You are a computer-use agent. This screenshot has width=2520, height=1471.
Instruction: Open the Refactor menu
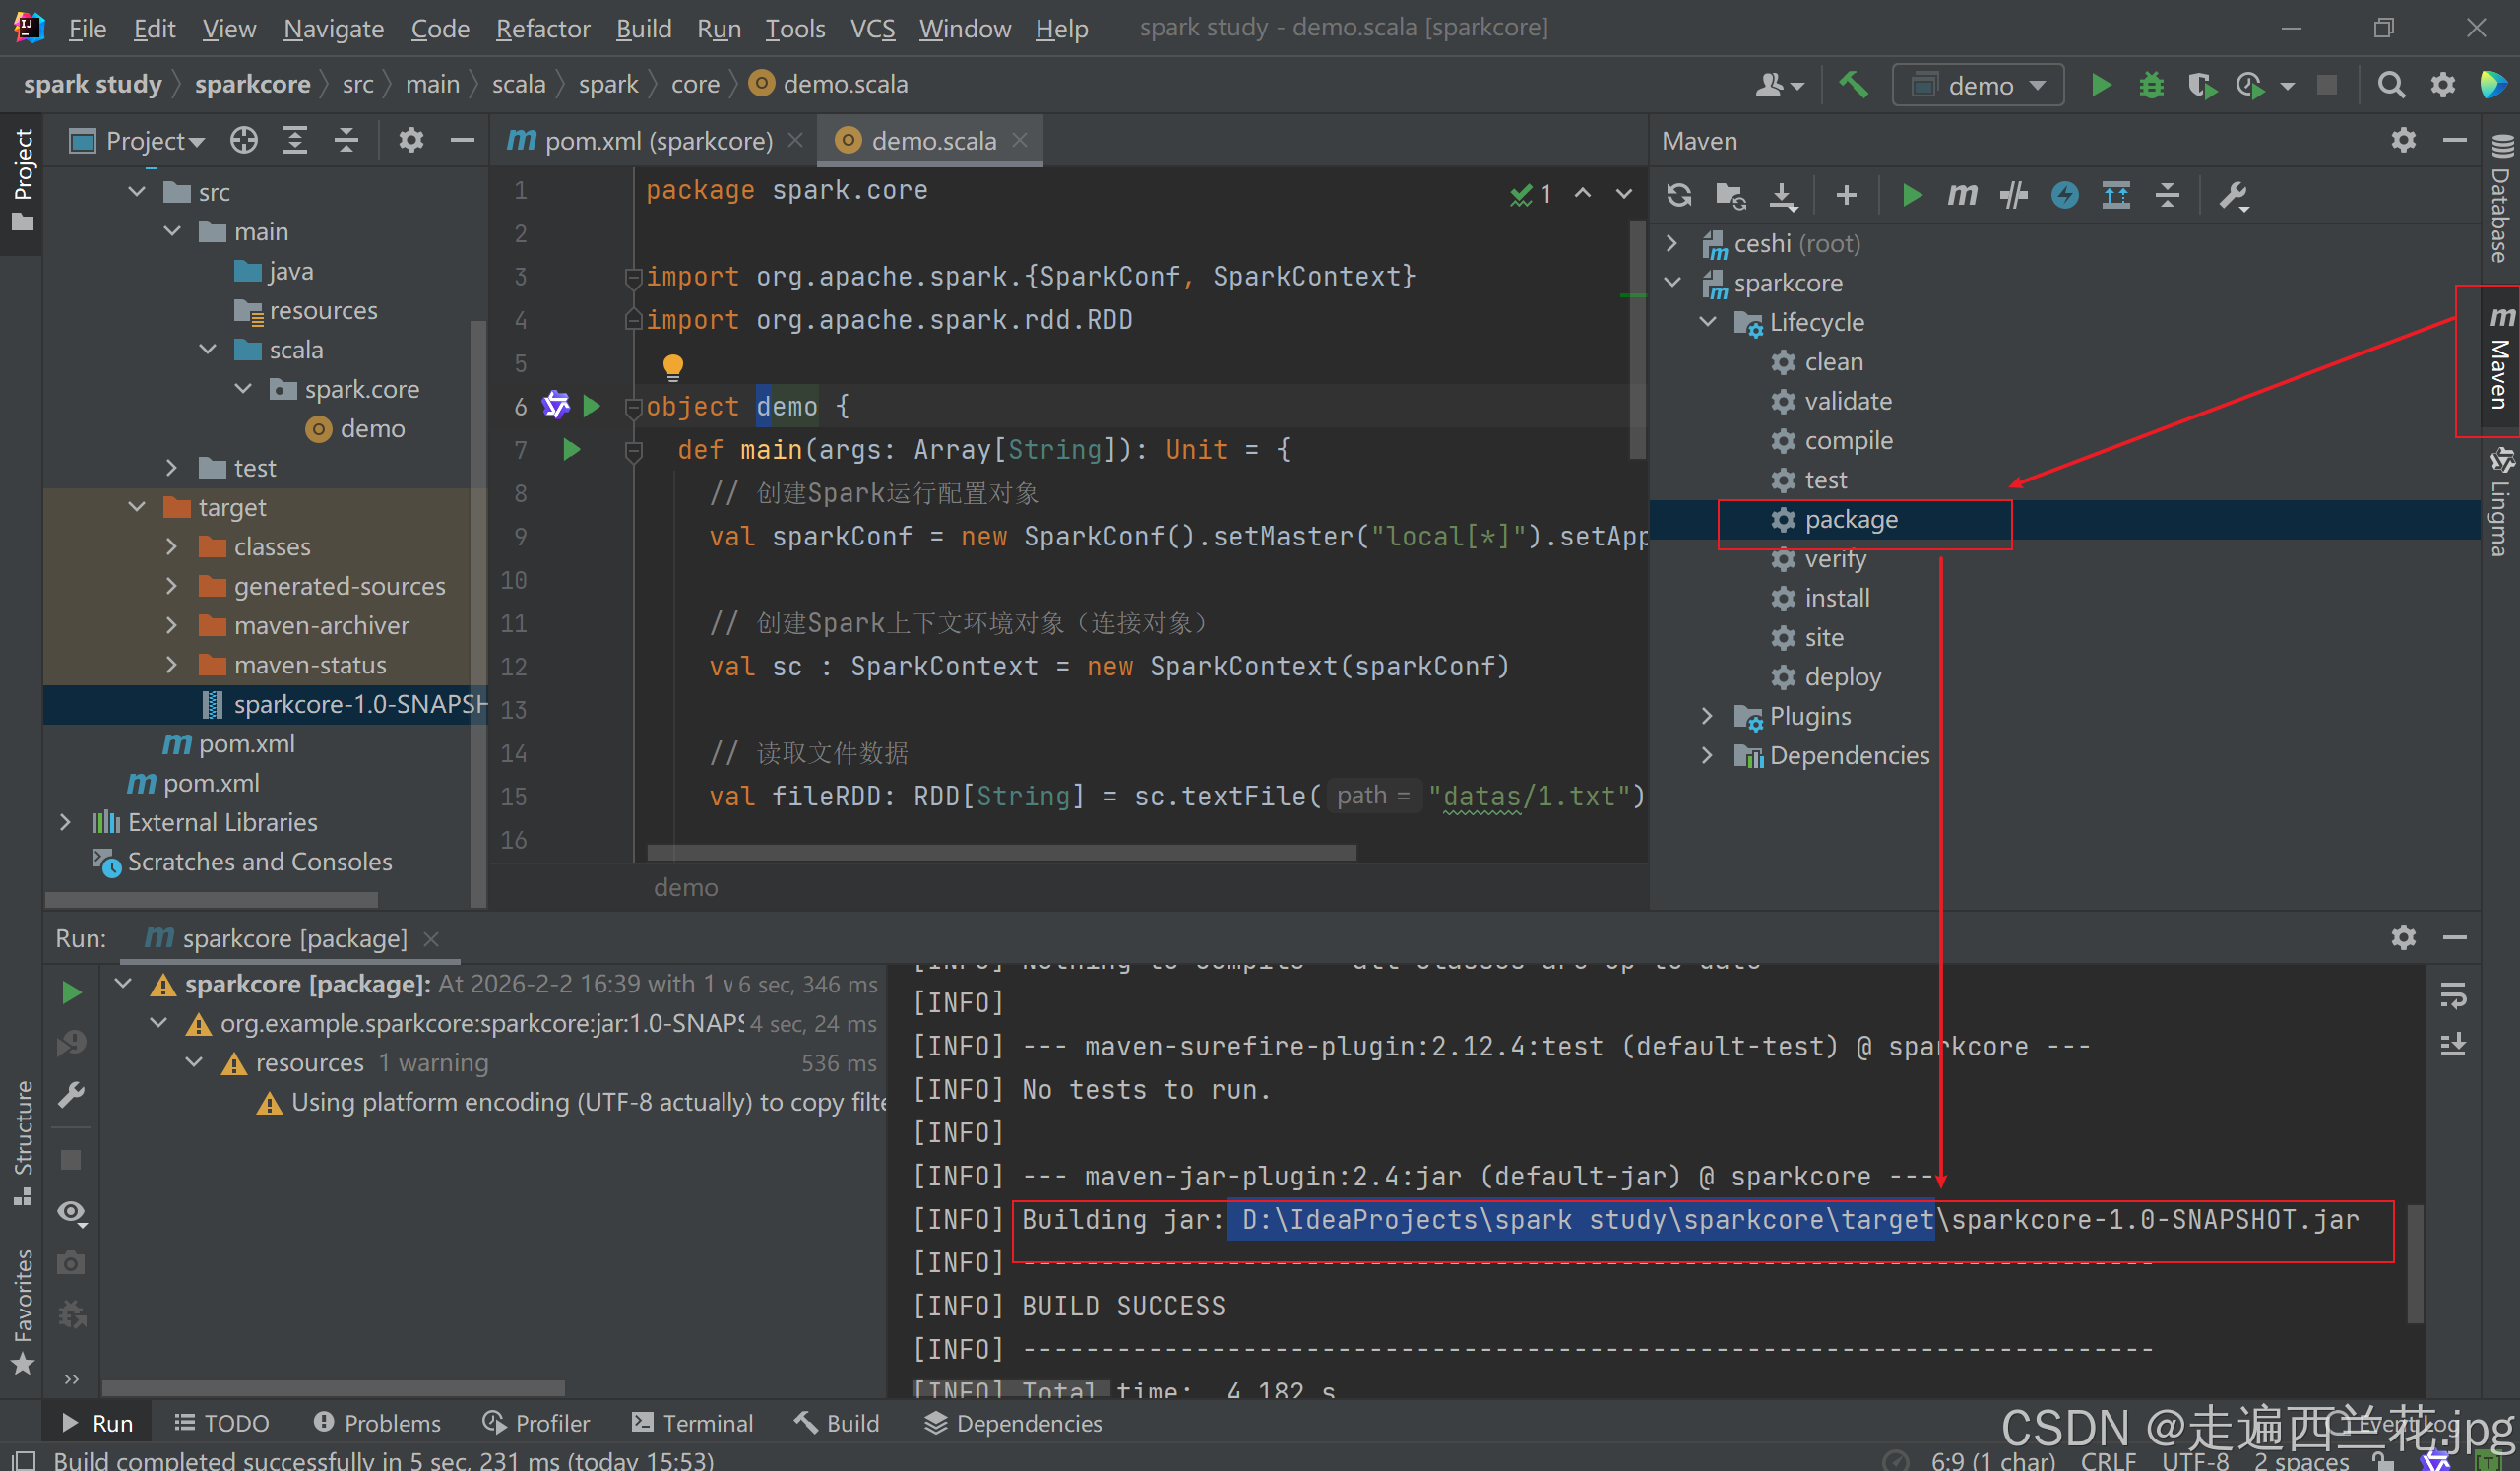point(542,28)
